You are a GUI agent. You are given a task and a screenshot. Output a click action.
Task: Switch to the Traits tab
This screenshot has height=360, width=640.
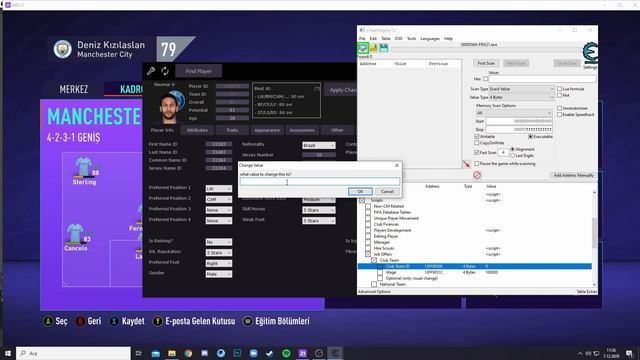(x=232, y=130)
